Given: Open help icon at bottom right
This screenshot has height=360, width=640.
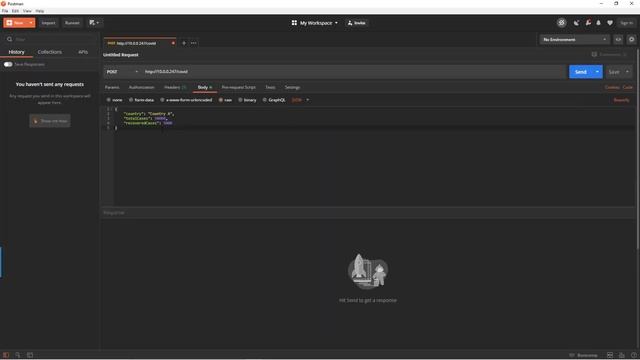Looking at the screenshot, I should (x=633, y=355).
